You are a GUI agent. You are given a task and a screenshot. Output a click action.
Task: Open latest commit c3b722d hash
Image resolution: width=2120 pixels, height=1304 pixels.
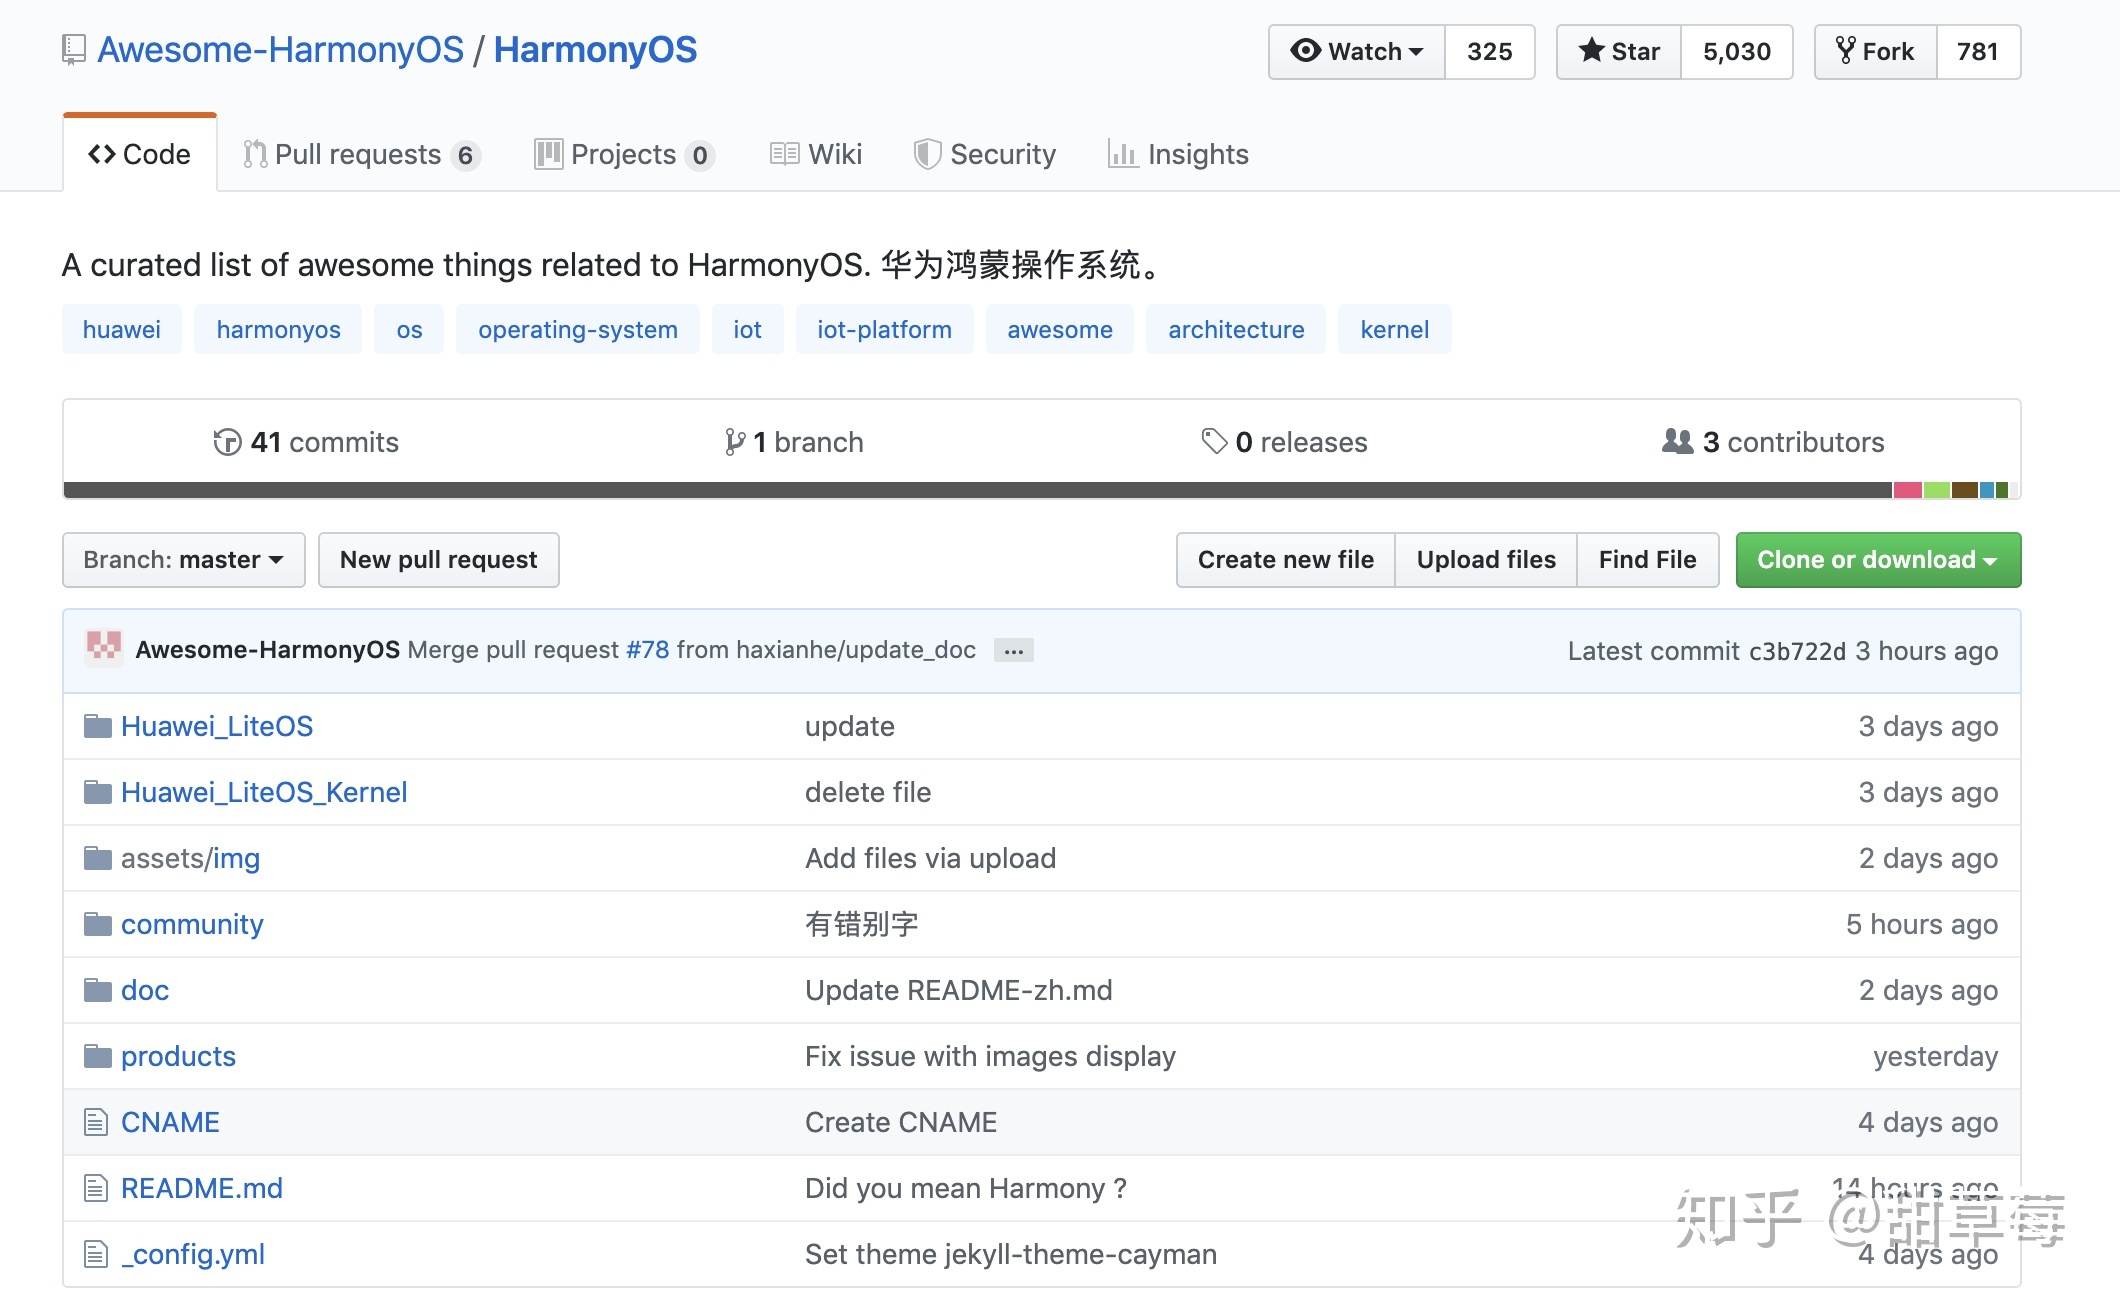[x=1797, y=651]
